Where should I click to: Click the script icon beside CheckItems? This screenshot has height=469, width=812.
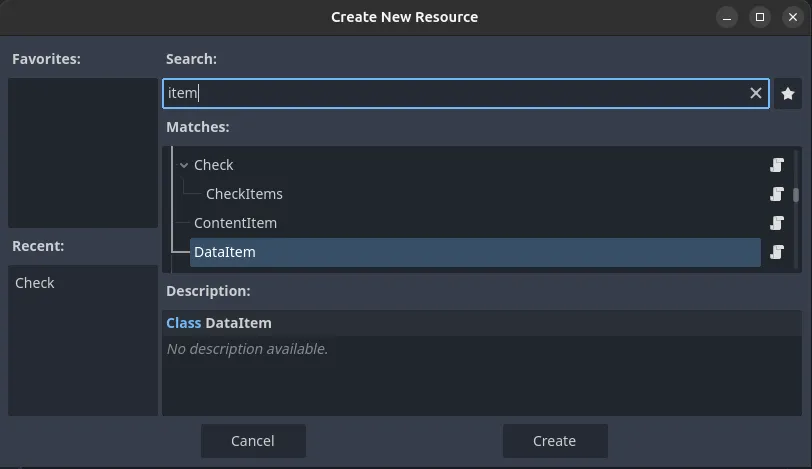coord(776,194)
